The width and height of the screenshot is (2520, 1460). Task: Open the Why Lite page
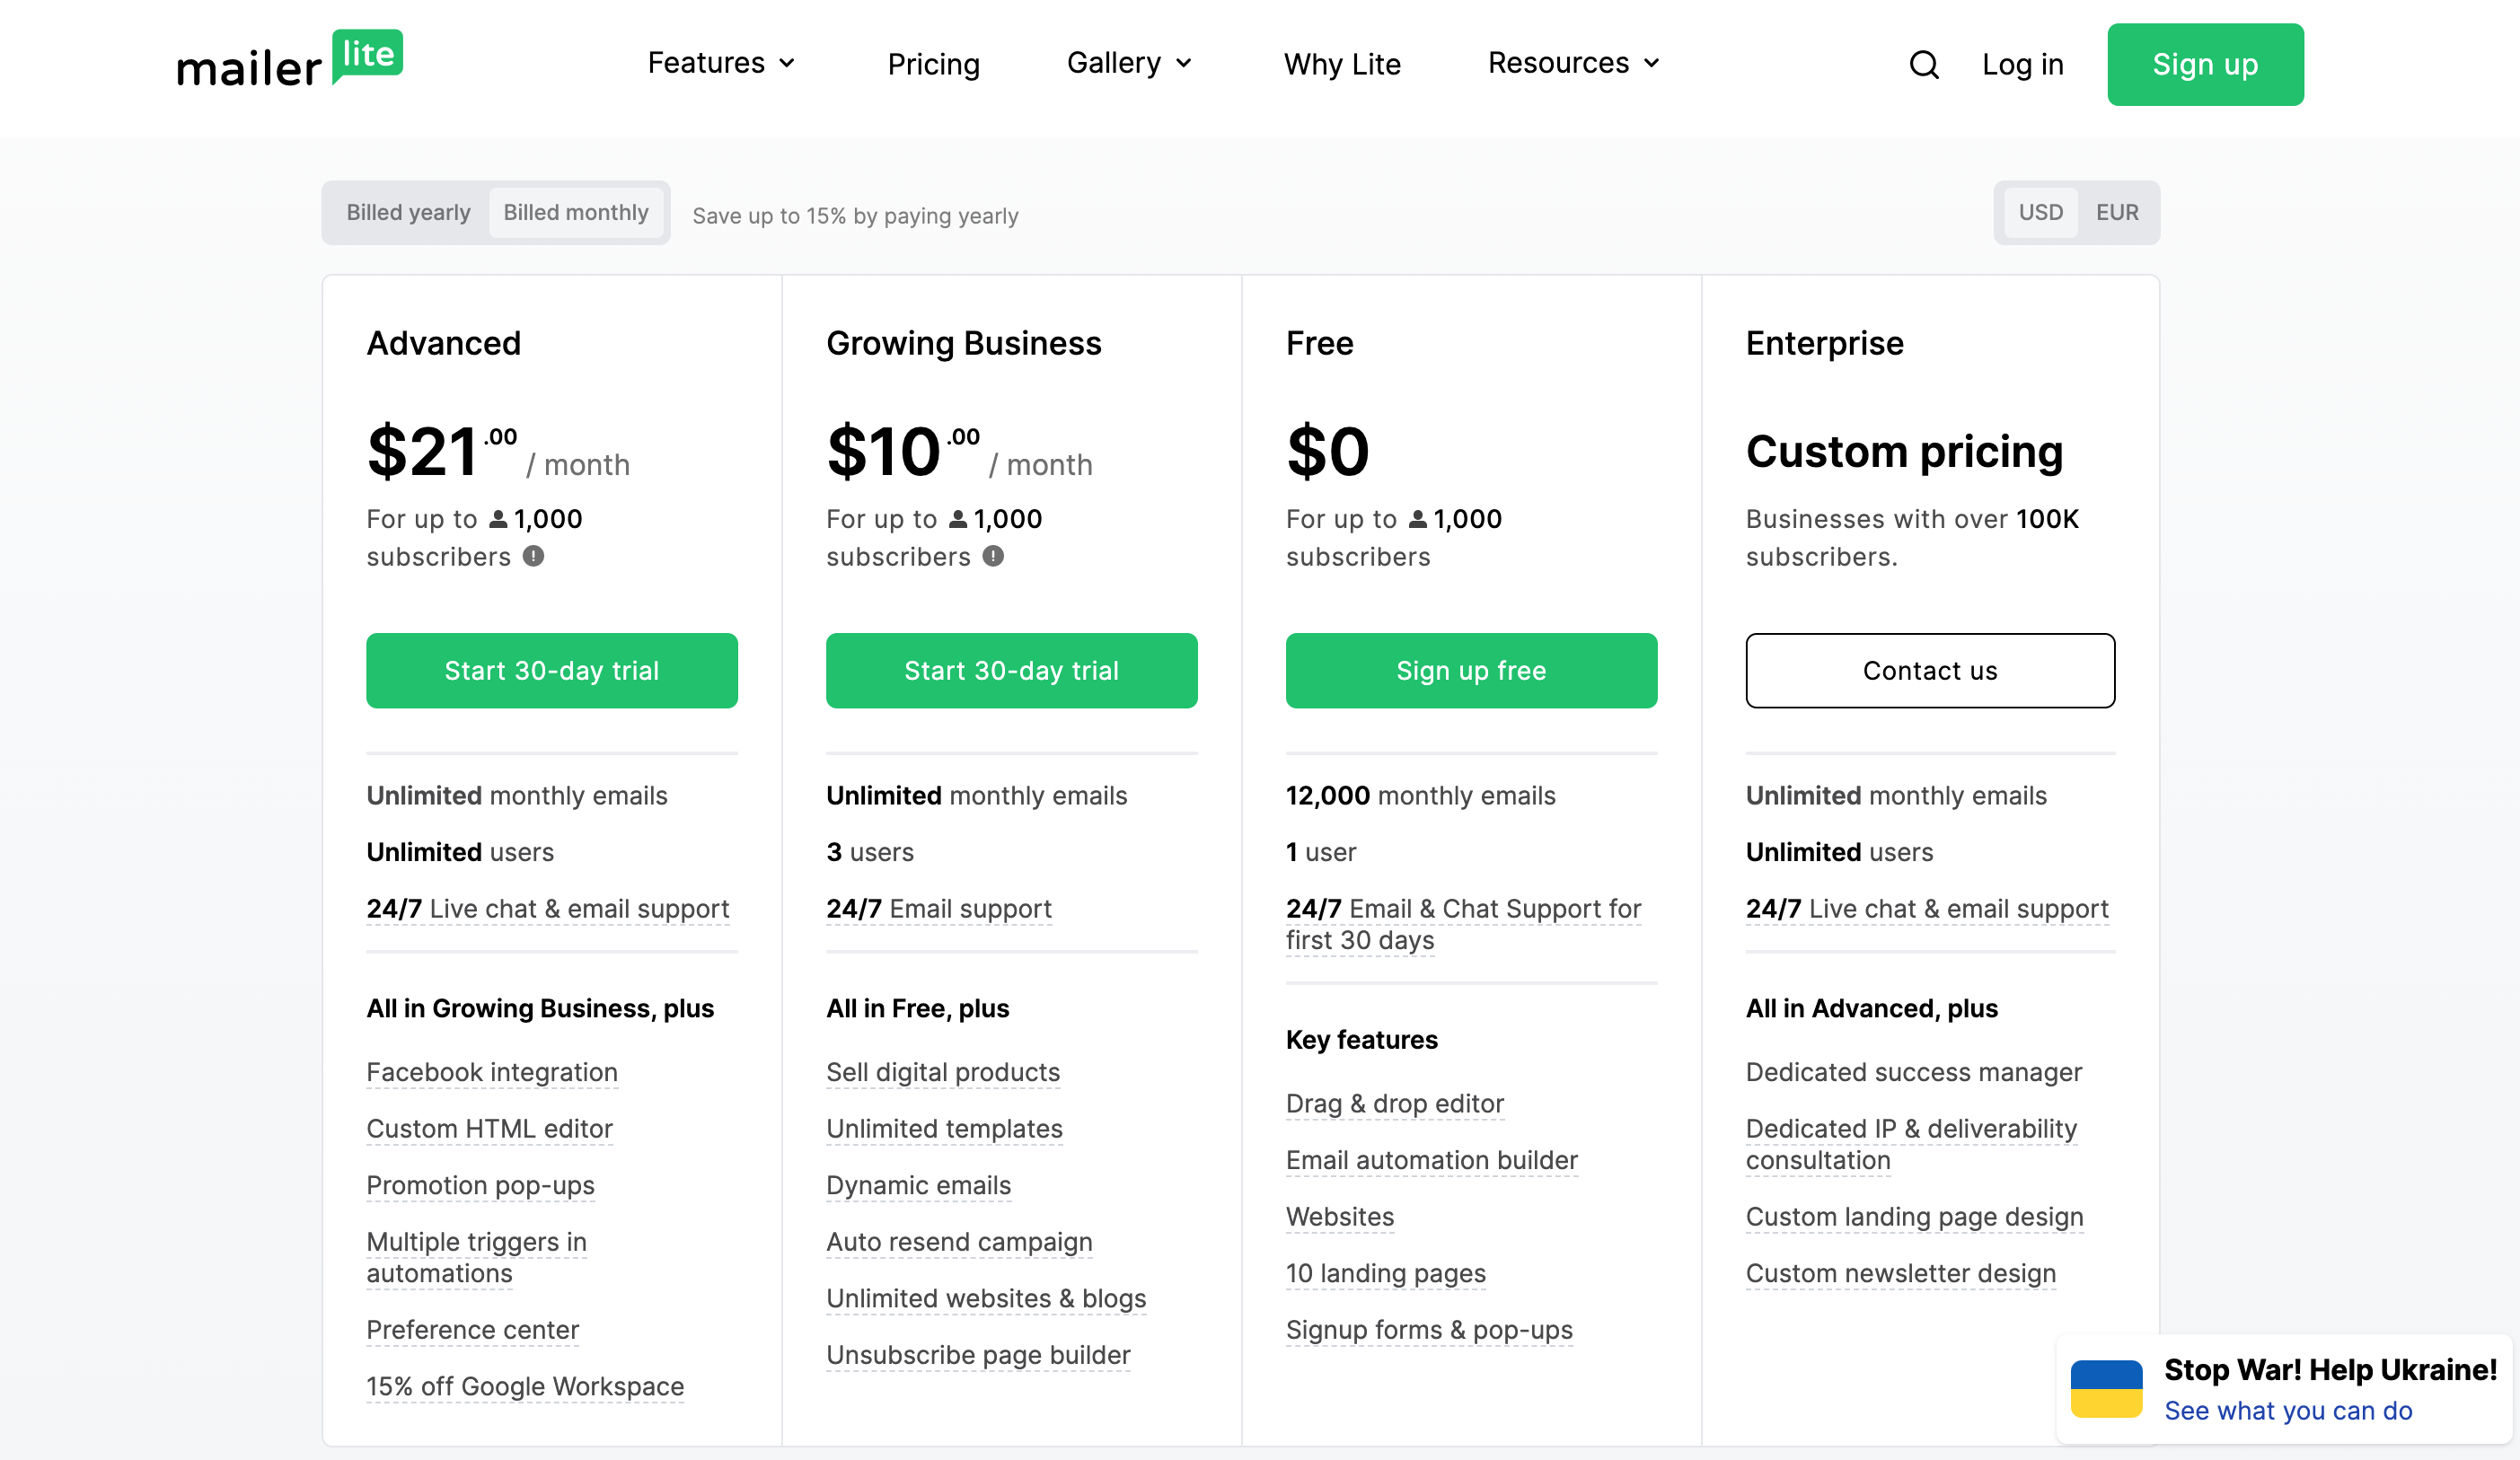[x=1342, y=65]
